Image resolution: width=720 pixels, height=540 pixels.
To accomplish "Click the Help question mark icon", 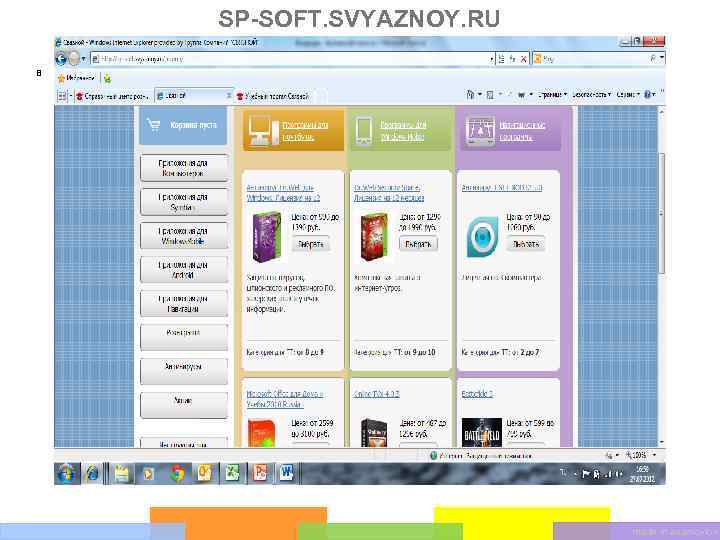I will pyautogui.click(x=647, y=95).
